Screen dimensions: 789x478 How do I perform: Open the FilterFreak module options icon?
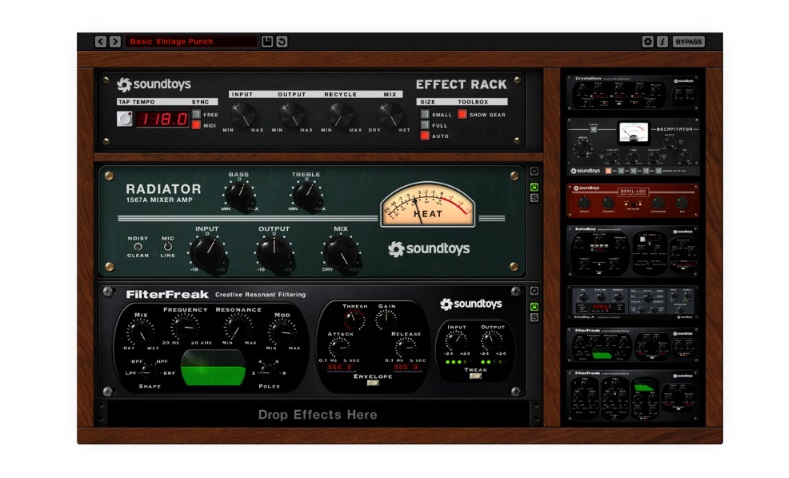coord(534,291)
